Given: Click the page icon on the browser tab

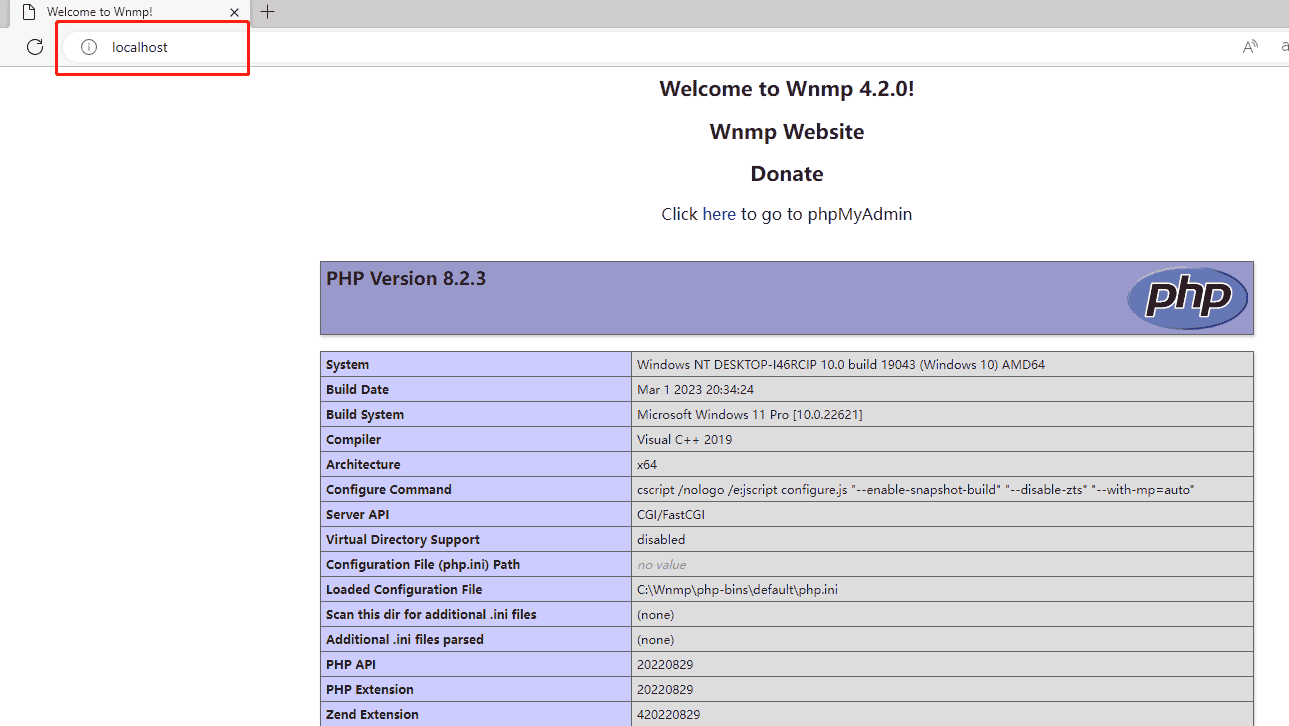Looking at the screenshot, I should [30, 12].
